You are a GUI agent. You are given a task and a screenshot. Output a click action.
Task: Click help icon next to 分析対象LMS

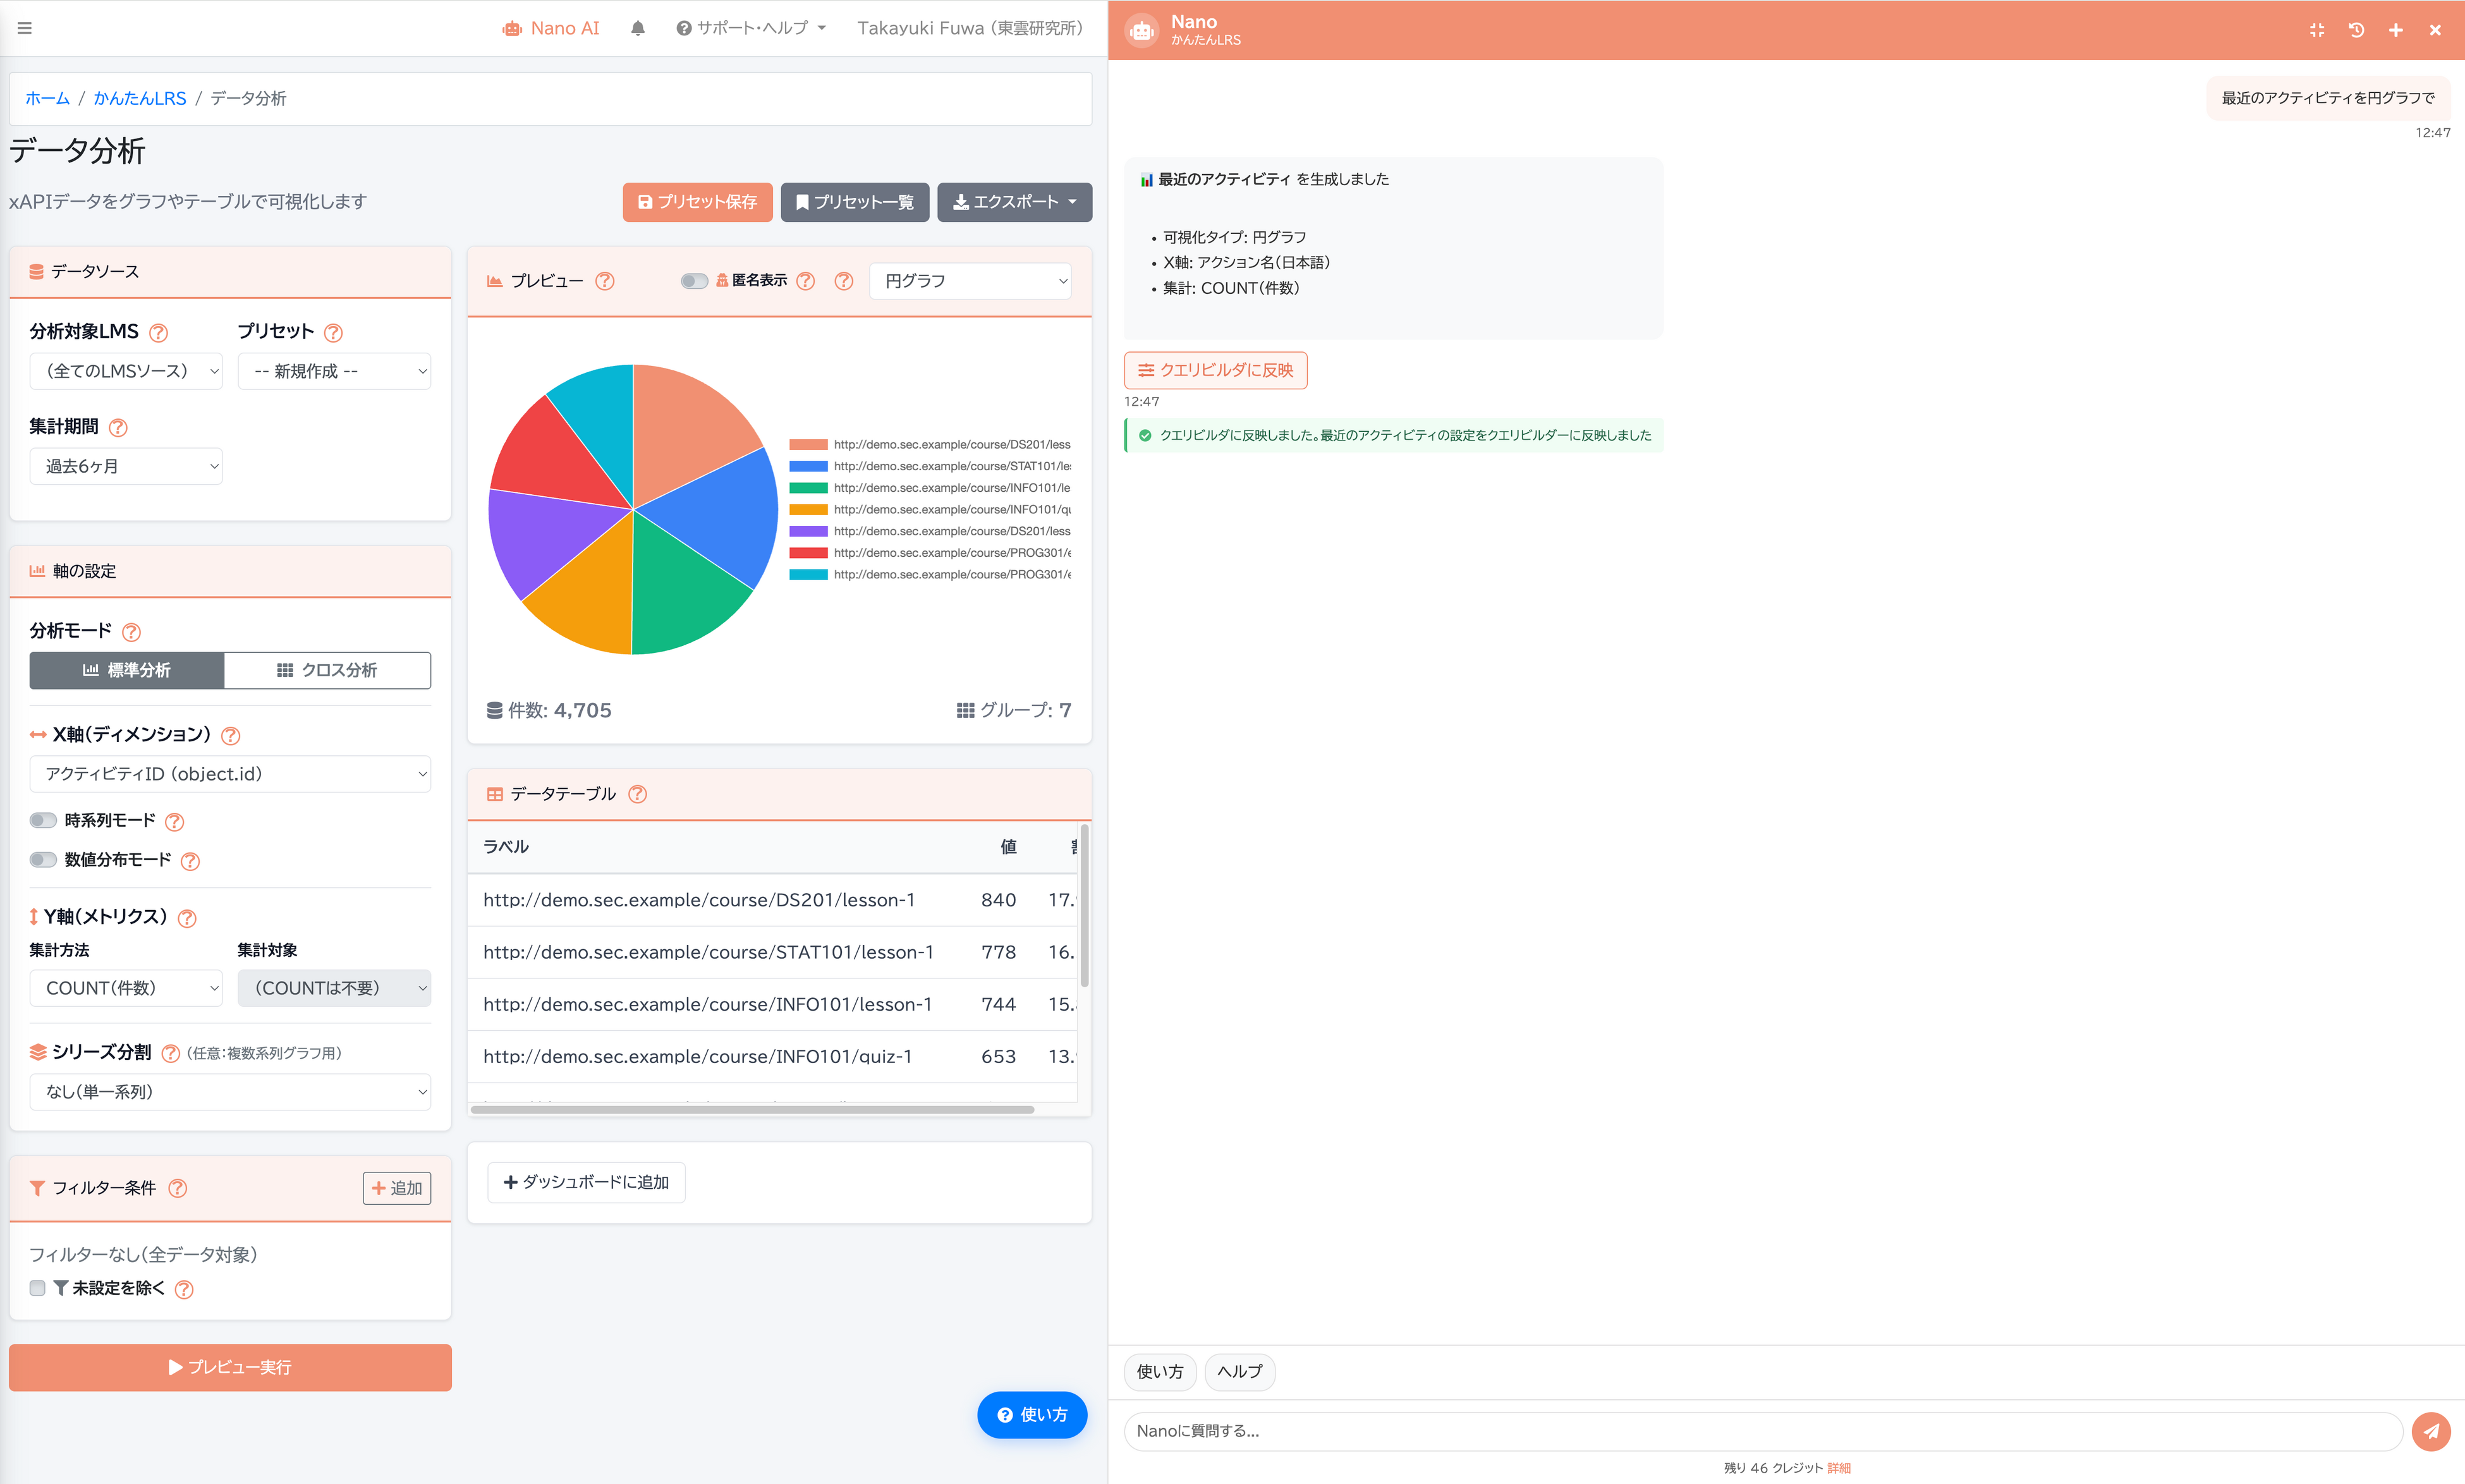point(158,332)
